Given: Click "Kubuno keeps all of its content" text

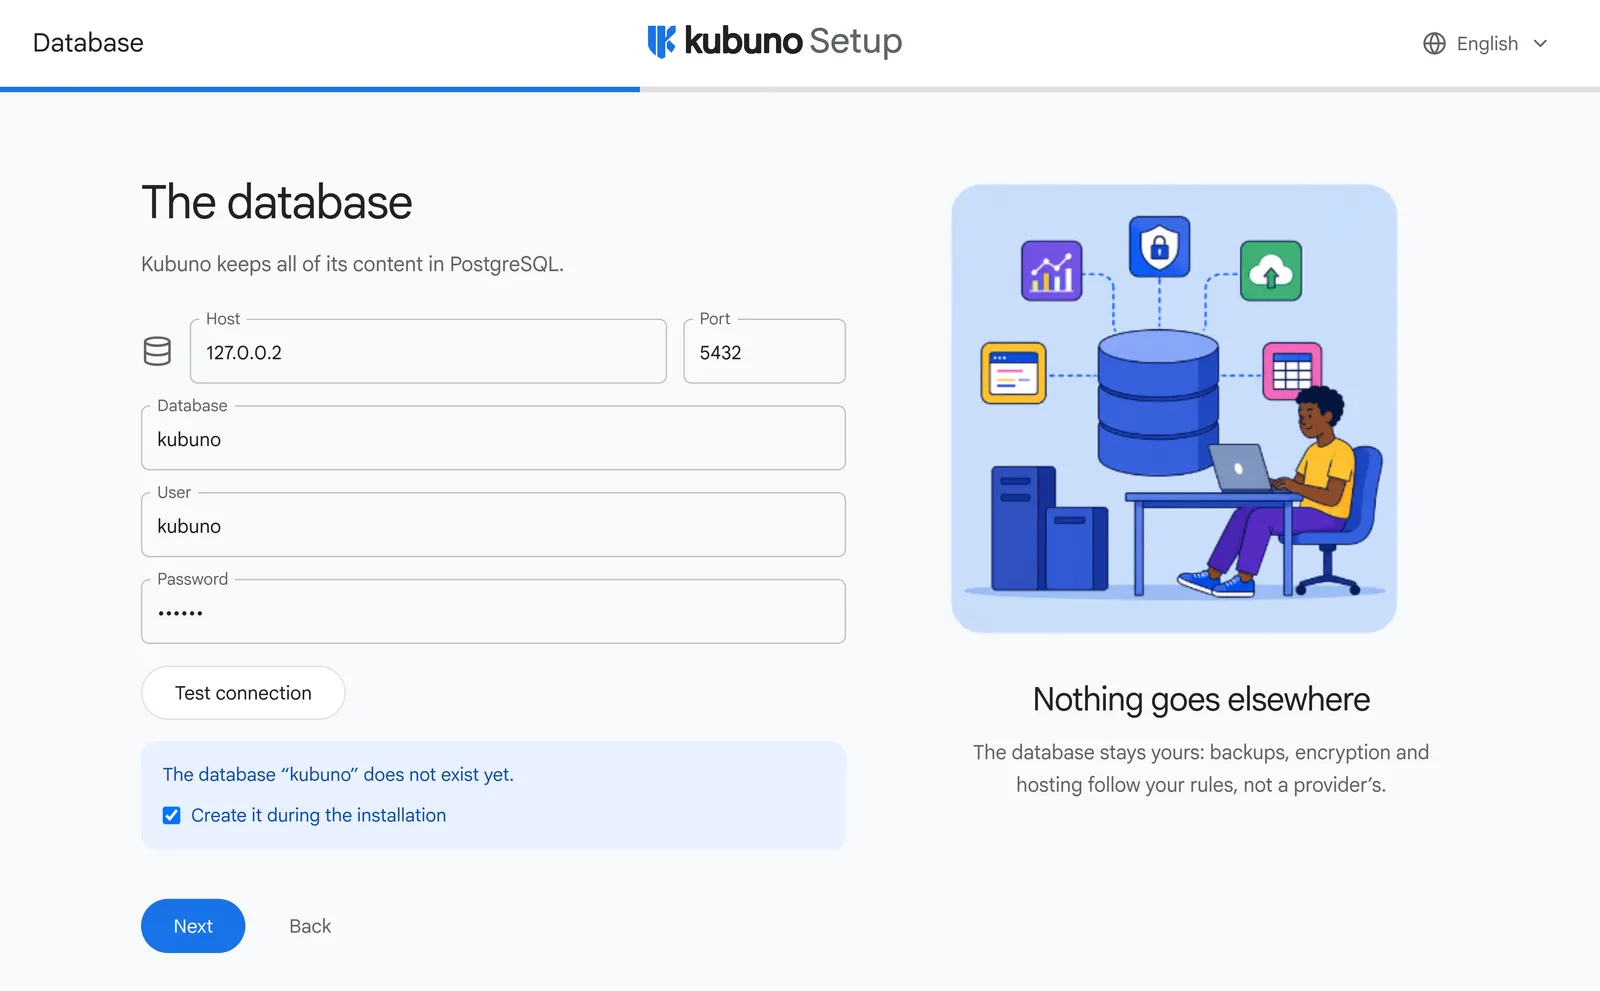Looking at the screenshot, I should pyautogui.click(x=352, y=264).
